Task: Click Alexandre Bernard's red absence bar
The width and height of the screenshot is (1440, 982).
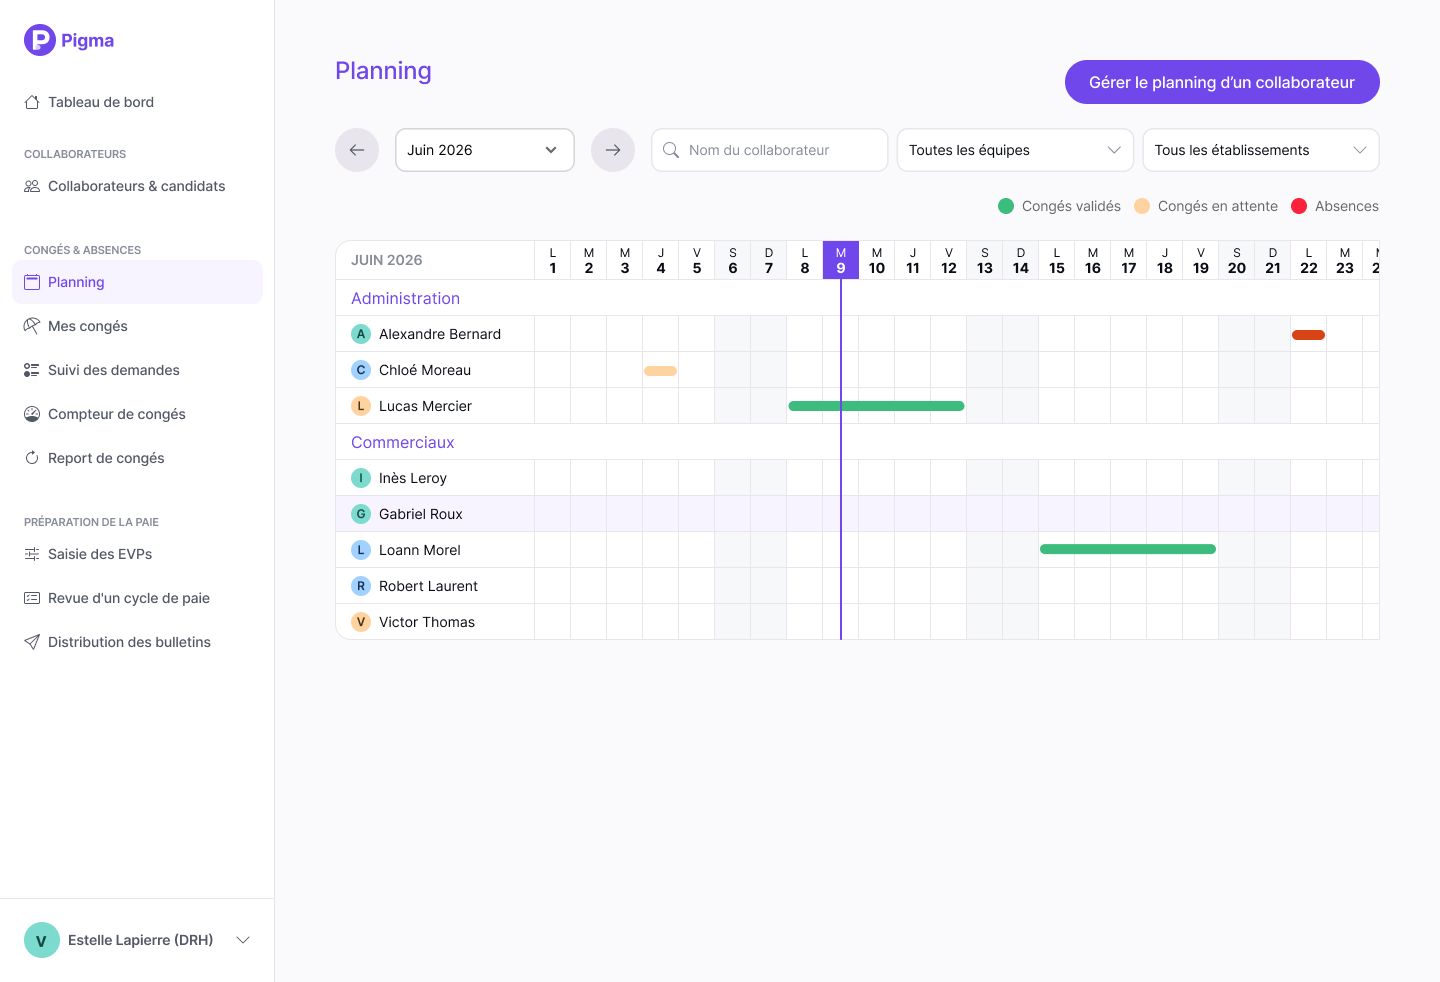Action: (1308, 335)
